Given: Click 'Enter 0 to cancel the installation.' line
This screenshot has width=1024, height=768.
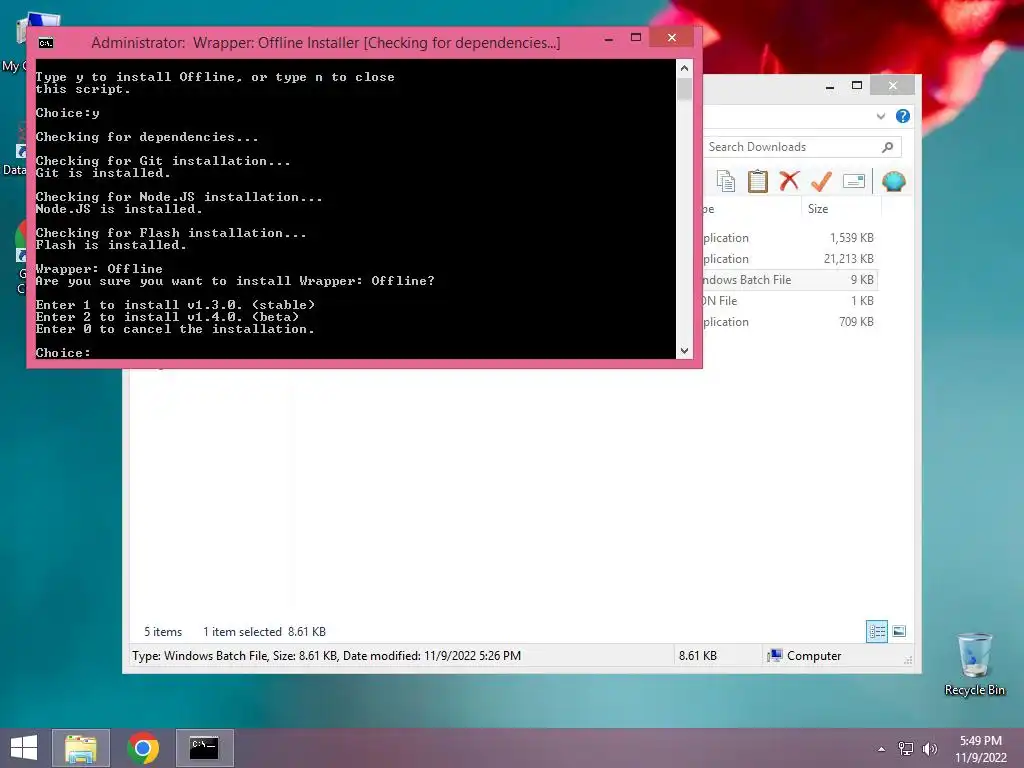Looking at the screenshot, I should (x=175, y=329).
